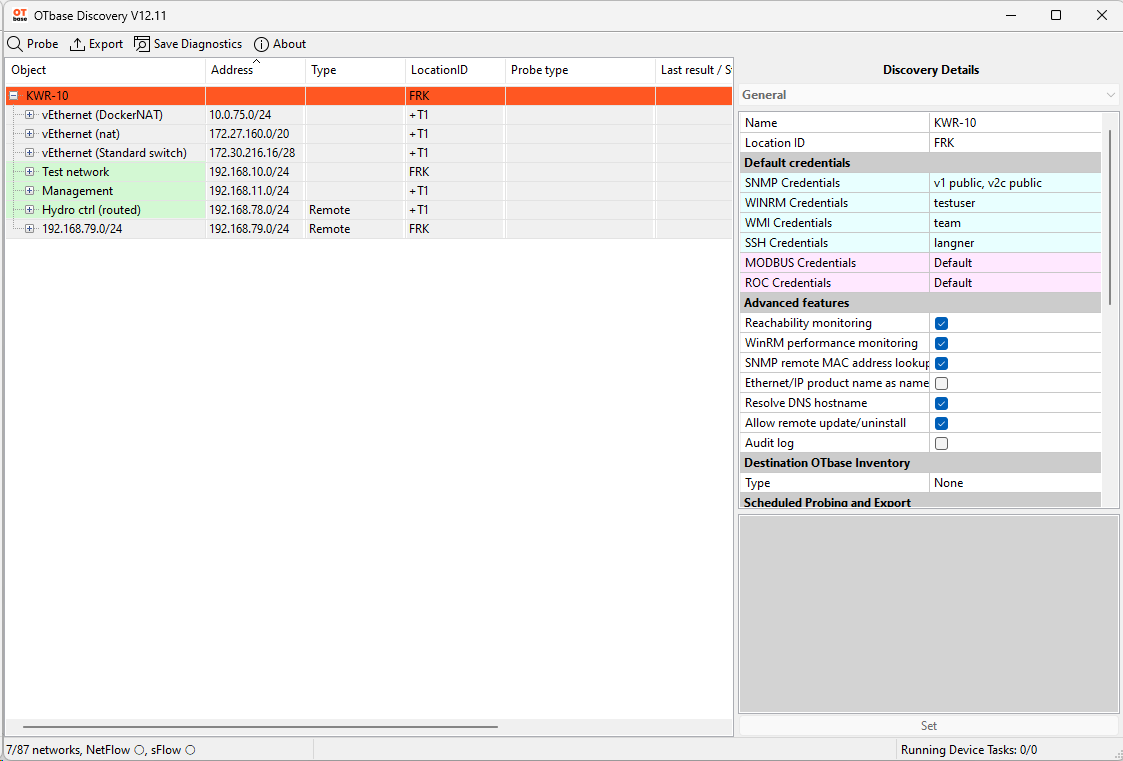Click the Export upload icon
The height and width of the screenshot is (761, 1123).
(x=77, y=44)
